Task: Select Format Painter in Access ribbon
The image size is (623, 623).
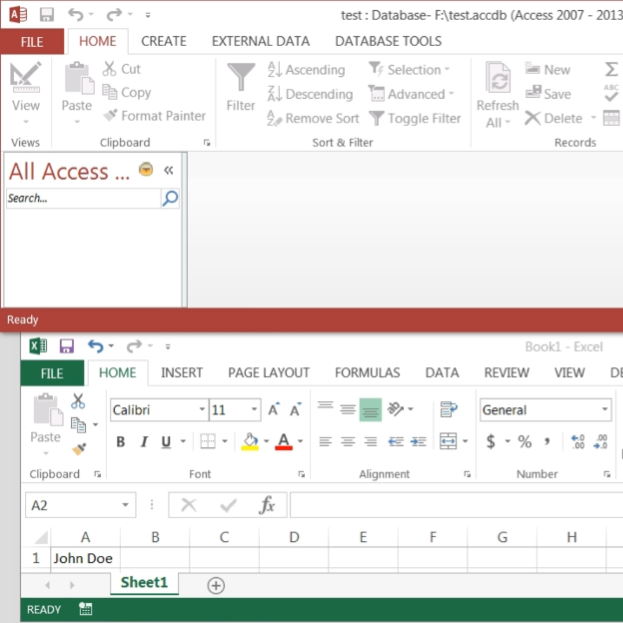Action: pyautogui.click(x=155, y=116)
